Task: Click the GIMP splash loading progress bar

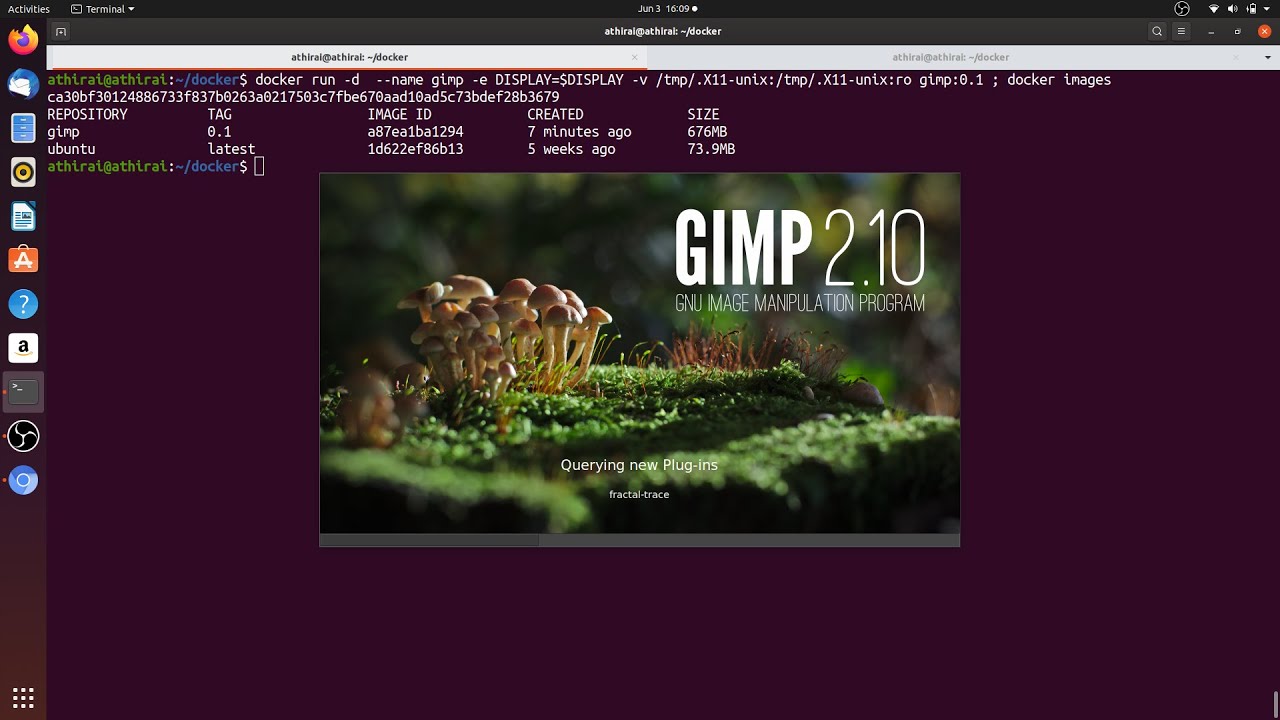Action: pos(640,540)
